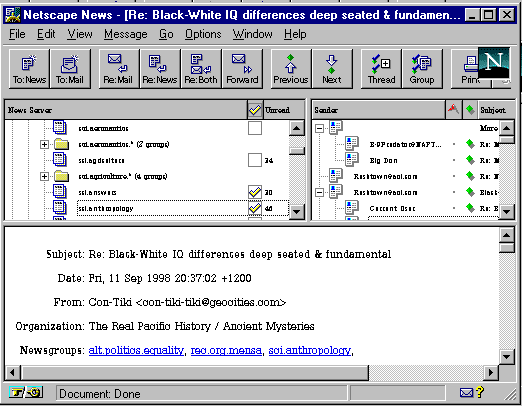The image size is (522, 407).
Task: Forward the current message
Action: click(242, 69)
